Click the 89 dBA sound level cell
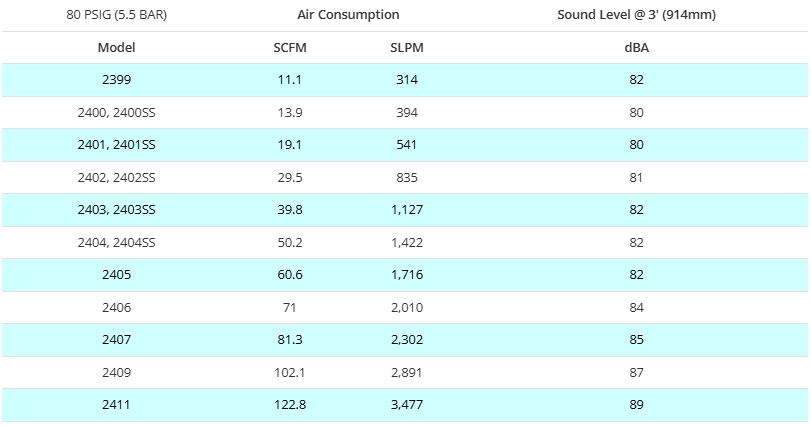 click(636, 405)
